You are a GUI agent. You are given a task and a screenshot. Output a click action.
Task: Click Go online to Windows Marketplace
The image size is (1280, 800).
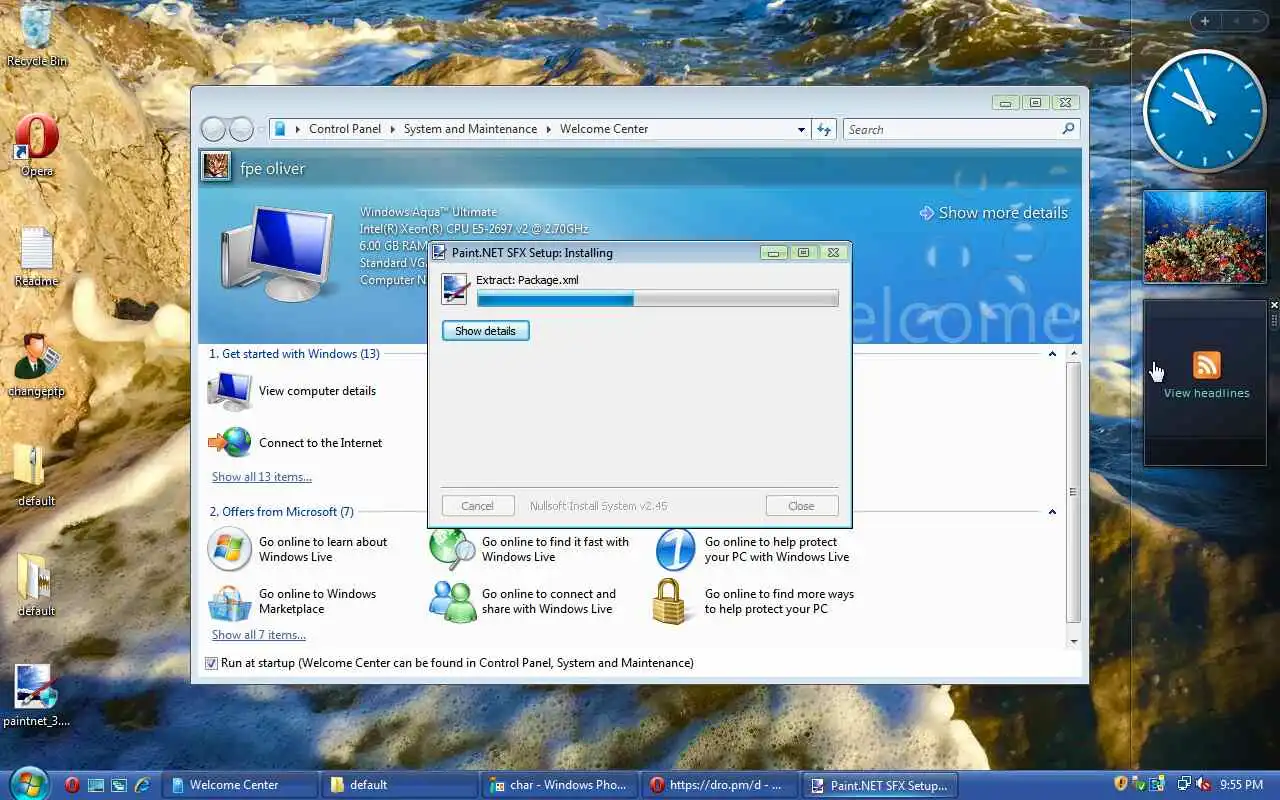[x=317, y=601]
